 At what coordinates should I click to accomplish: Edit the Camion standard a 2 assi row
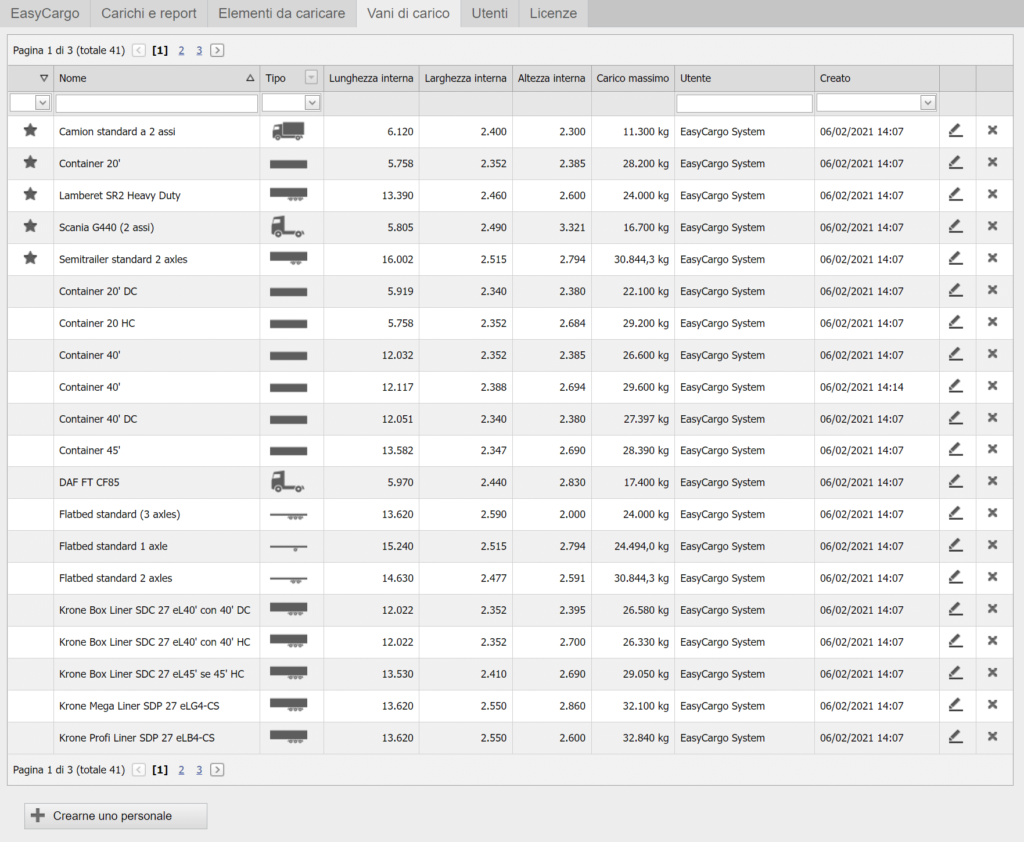pyautogui.click(x=955, y=131)
